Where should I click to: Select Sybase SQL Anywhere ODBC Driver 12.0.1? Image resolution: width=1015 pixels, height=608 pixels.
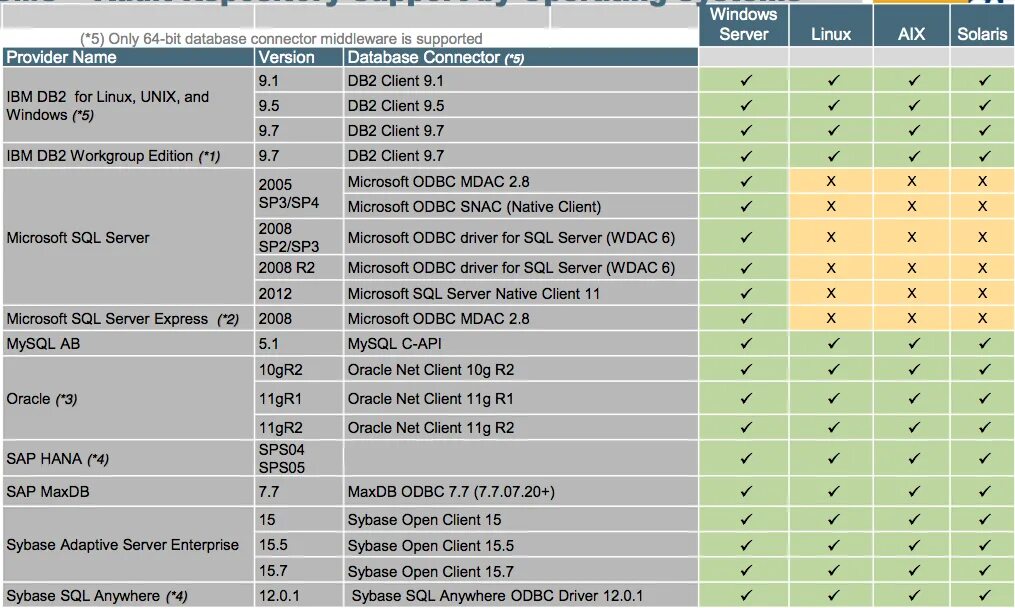pyautogui.click(x=520, y=596)
